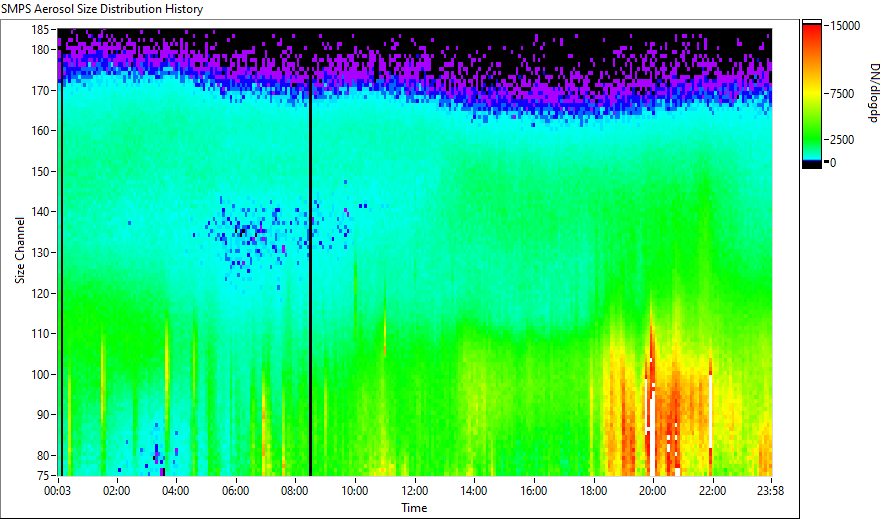Click the 10:00 time axis tick label

click(x=355, y=491)
